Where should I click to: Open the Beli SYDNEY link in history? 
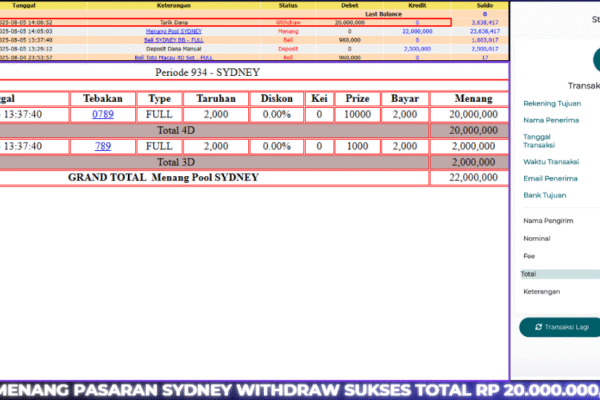click(174, 40)
